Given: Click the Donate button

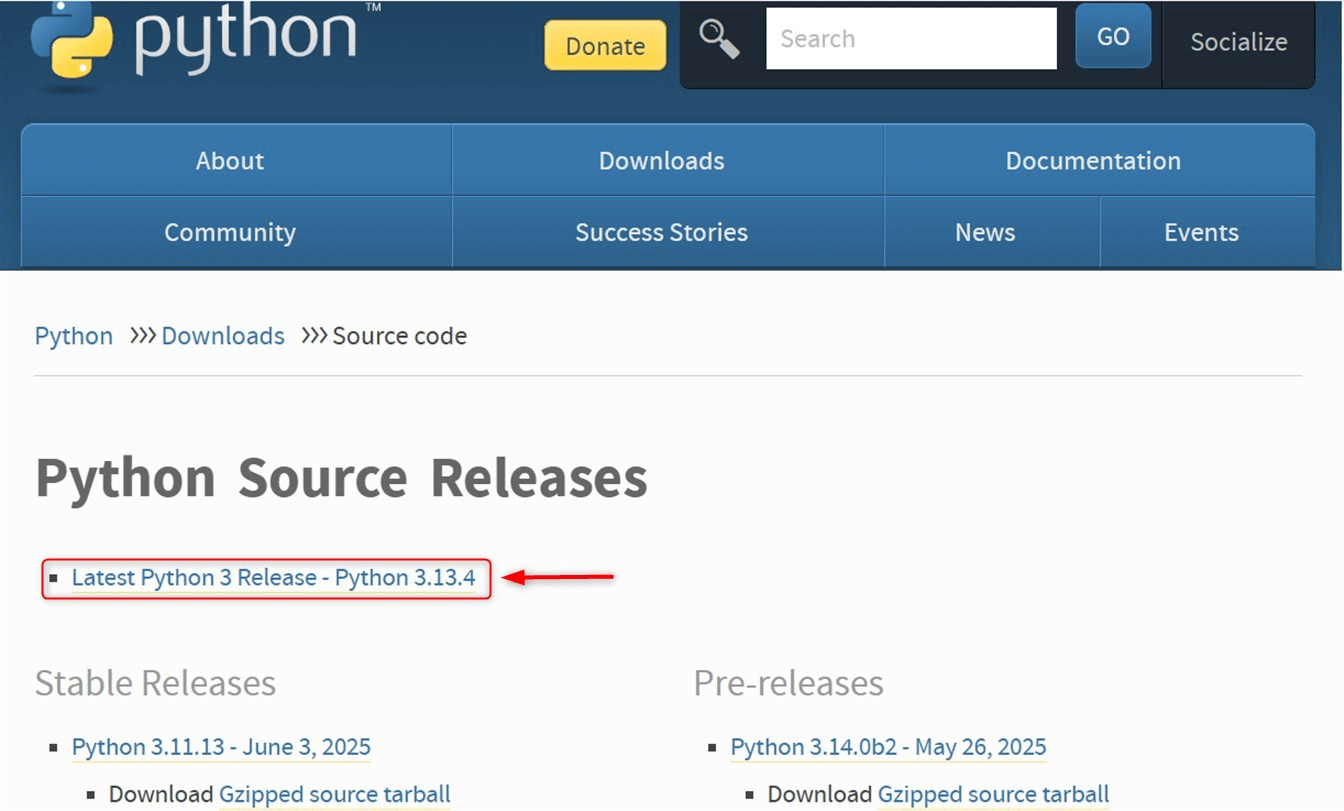Looking at the screenshot, I should coord(605,46).
